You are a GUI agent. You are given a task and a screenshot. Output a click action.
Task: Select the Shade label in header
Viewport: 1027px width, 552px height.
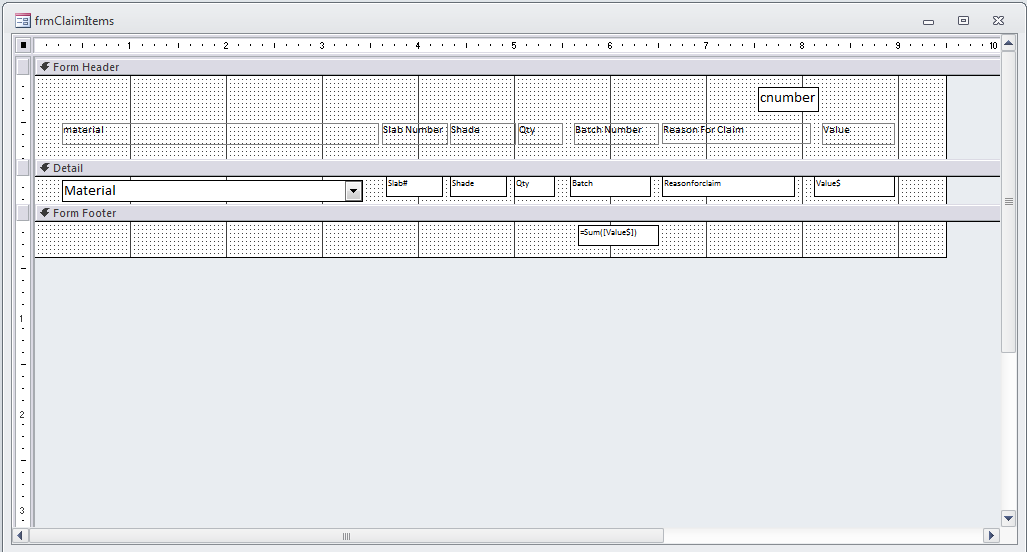click(482, 134)
